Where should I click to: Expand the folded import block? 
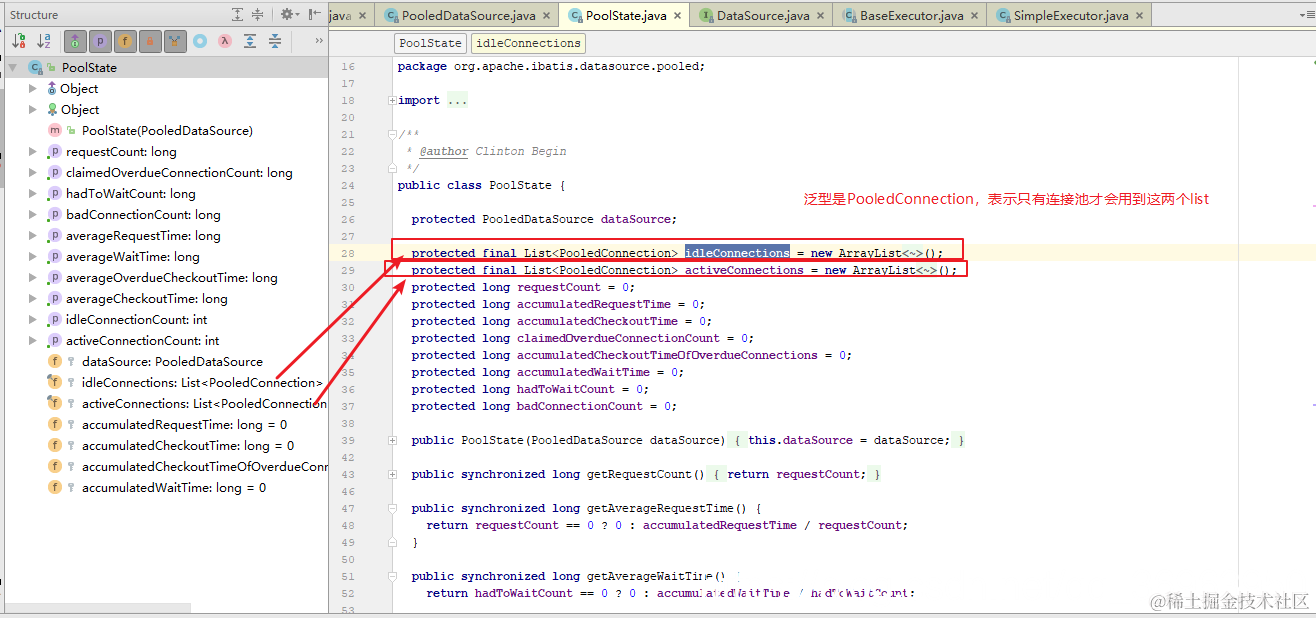tap(391, 100)
